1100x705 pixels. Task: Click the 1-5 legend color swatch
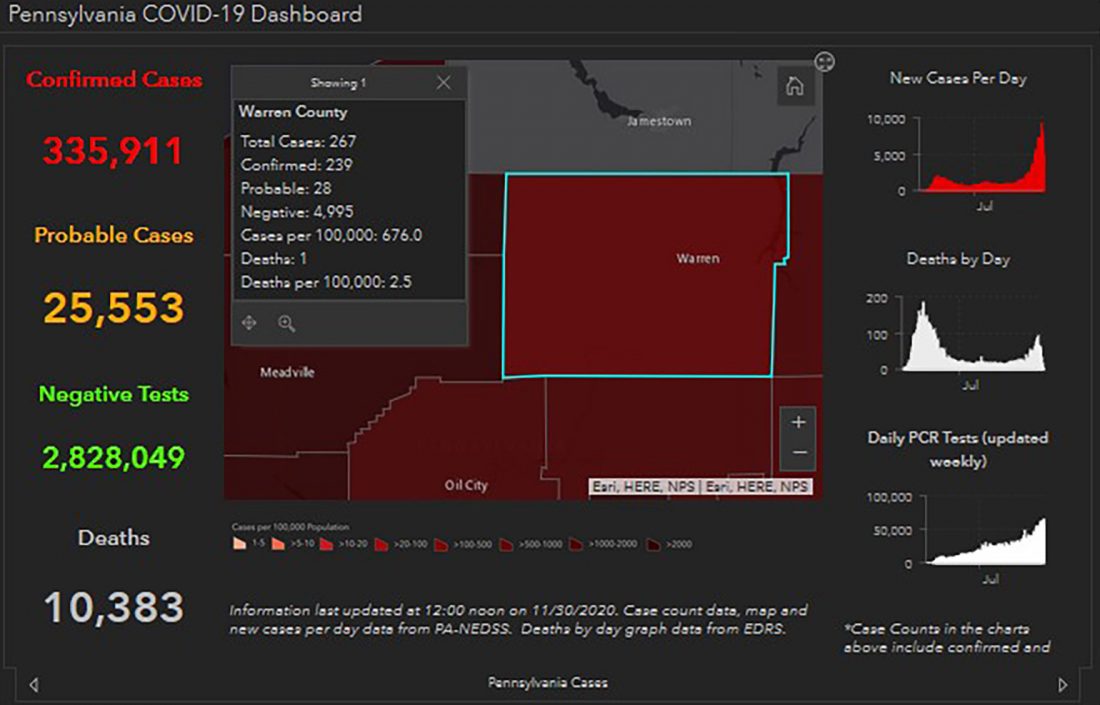[238, 544]
